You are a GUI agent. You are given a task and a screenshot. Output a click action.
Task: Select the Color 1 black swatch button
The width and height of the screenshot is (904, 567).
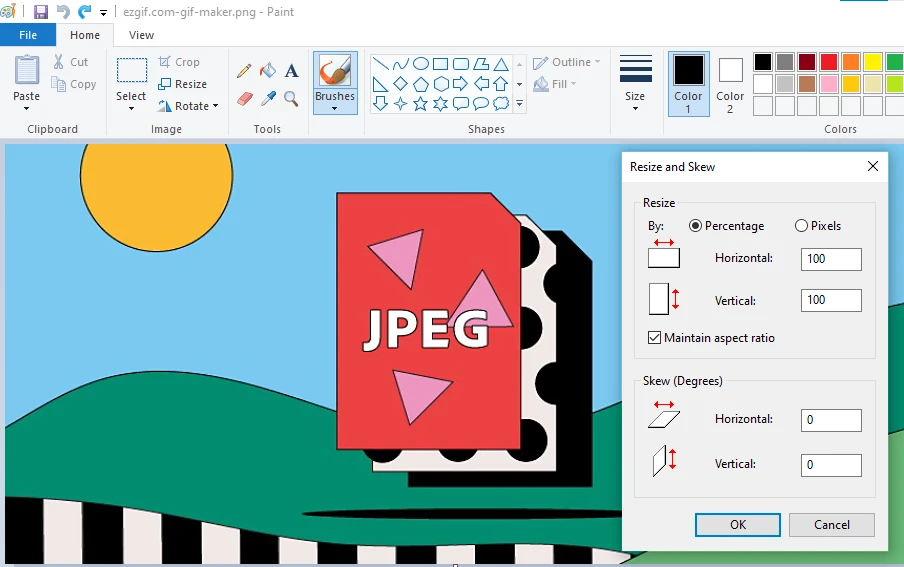pyautogui.click(x=688, y=84)
